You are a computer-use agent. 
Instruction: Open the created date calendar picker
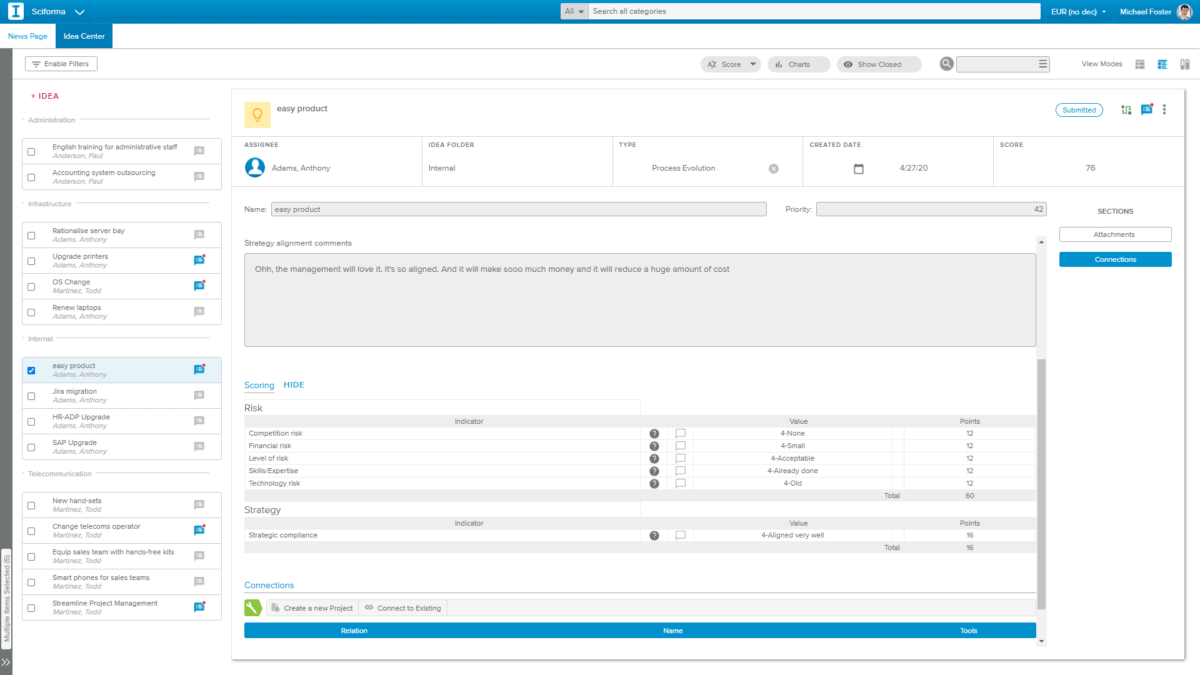coord(858,168)
